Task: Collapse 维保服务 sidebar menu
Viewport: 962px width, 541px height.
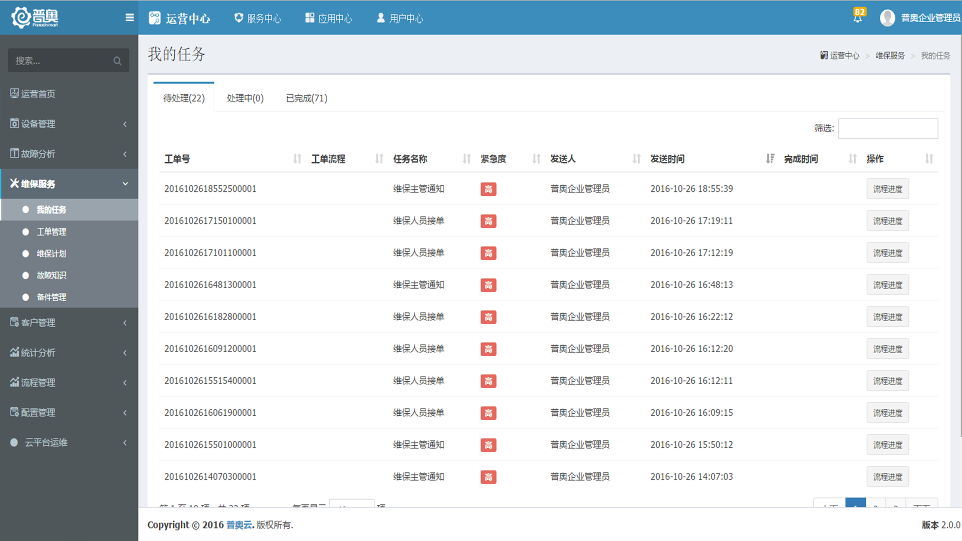Action: [69, 184]
